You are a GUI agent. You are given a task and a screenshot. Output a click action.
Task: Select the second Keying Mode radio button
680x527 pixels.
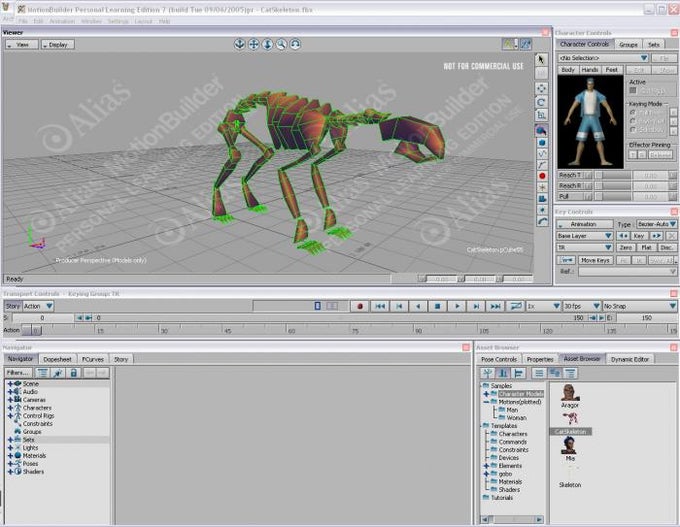click(x=633, y=121)
